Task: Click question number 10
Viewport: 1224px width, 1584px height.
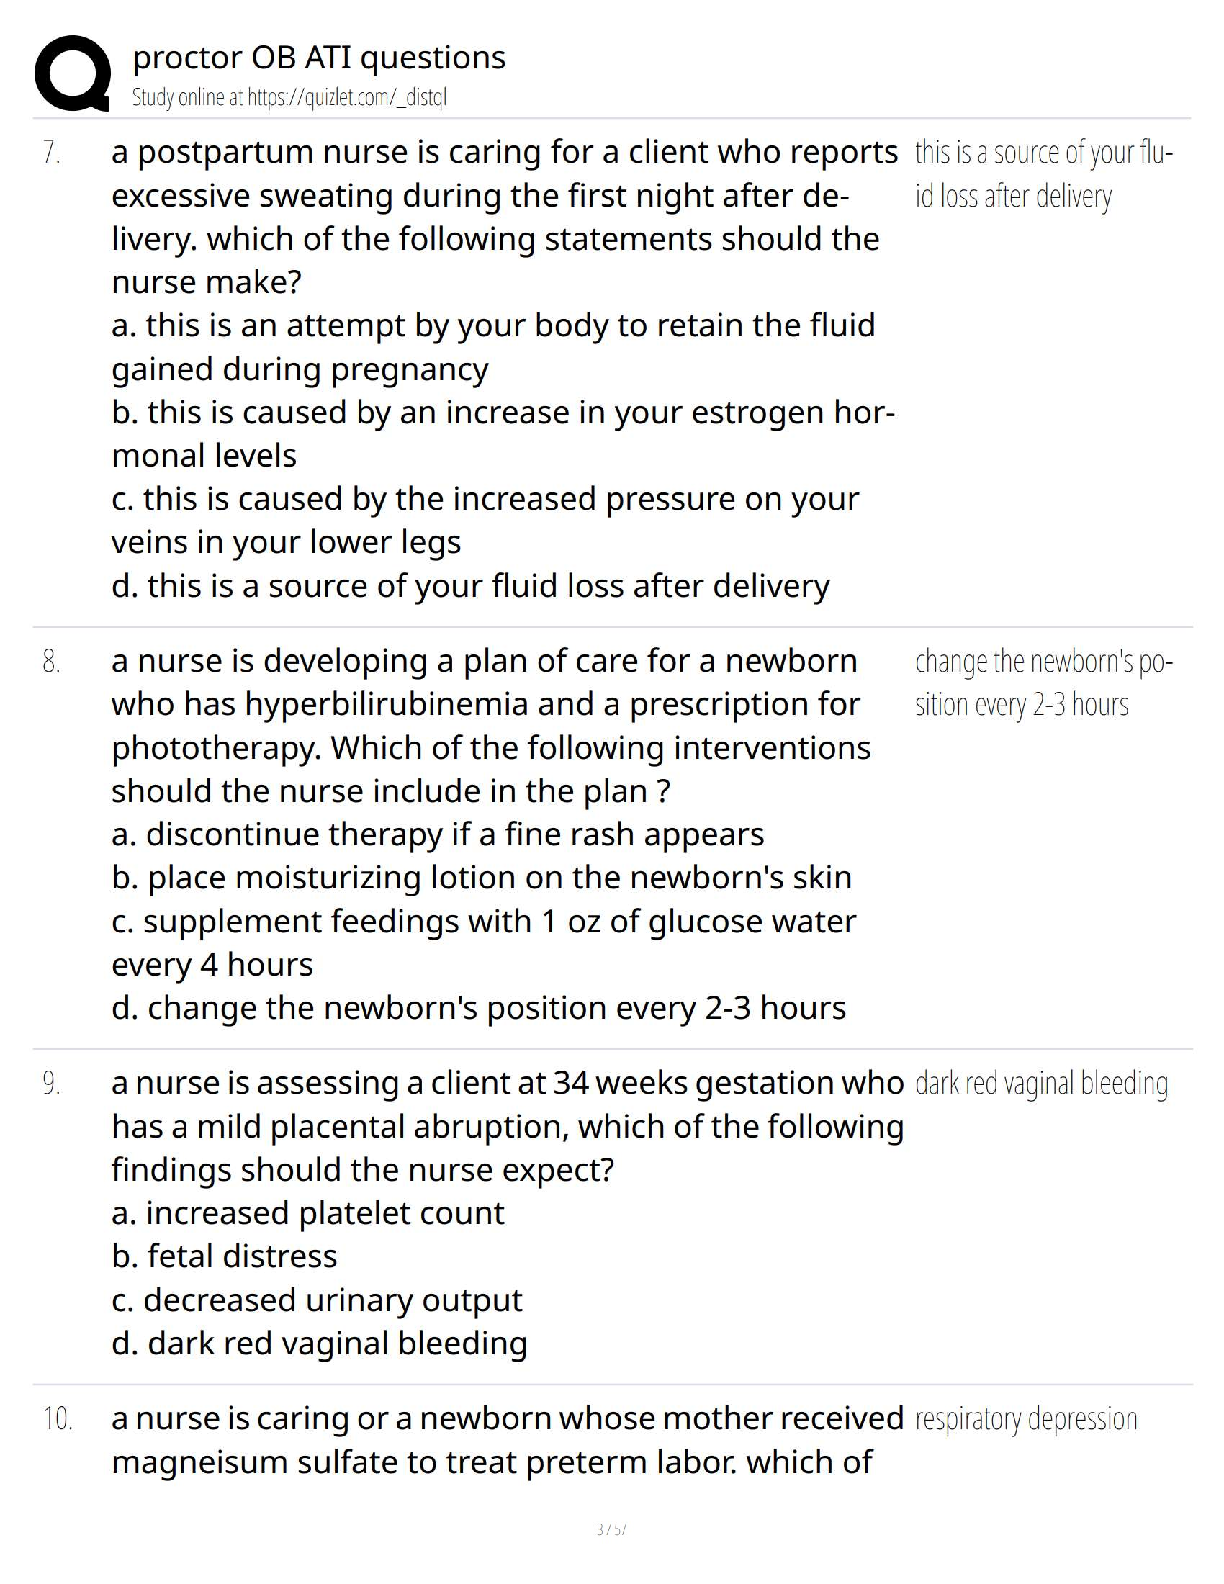Action: click(57, 1419)
